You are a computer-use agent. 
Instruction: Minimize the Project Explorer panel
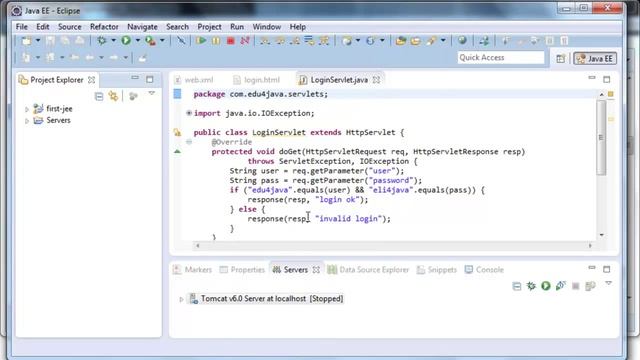135,78
